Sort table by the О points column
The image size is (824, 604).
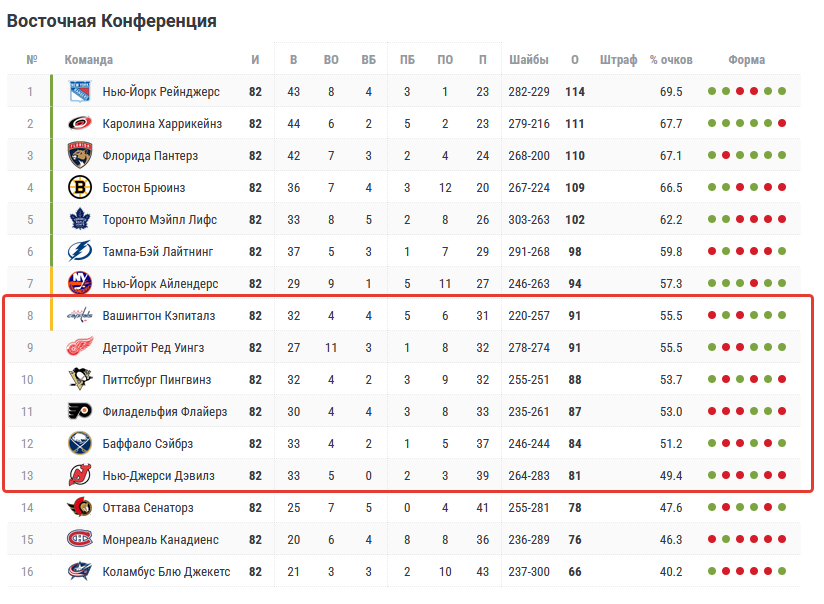point(575,60)
